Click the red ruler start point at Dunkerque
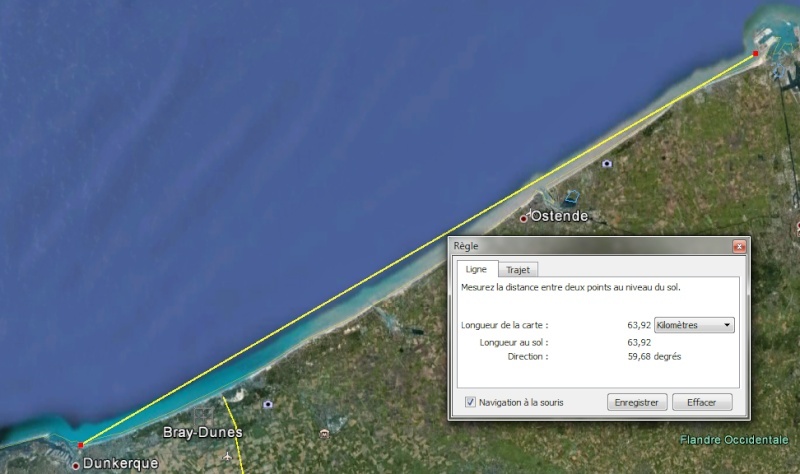The image size is (800, 474). coord(80,445)
